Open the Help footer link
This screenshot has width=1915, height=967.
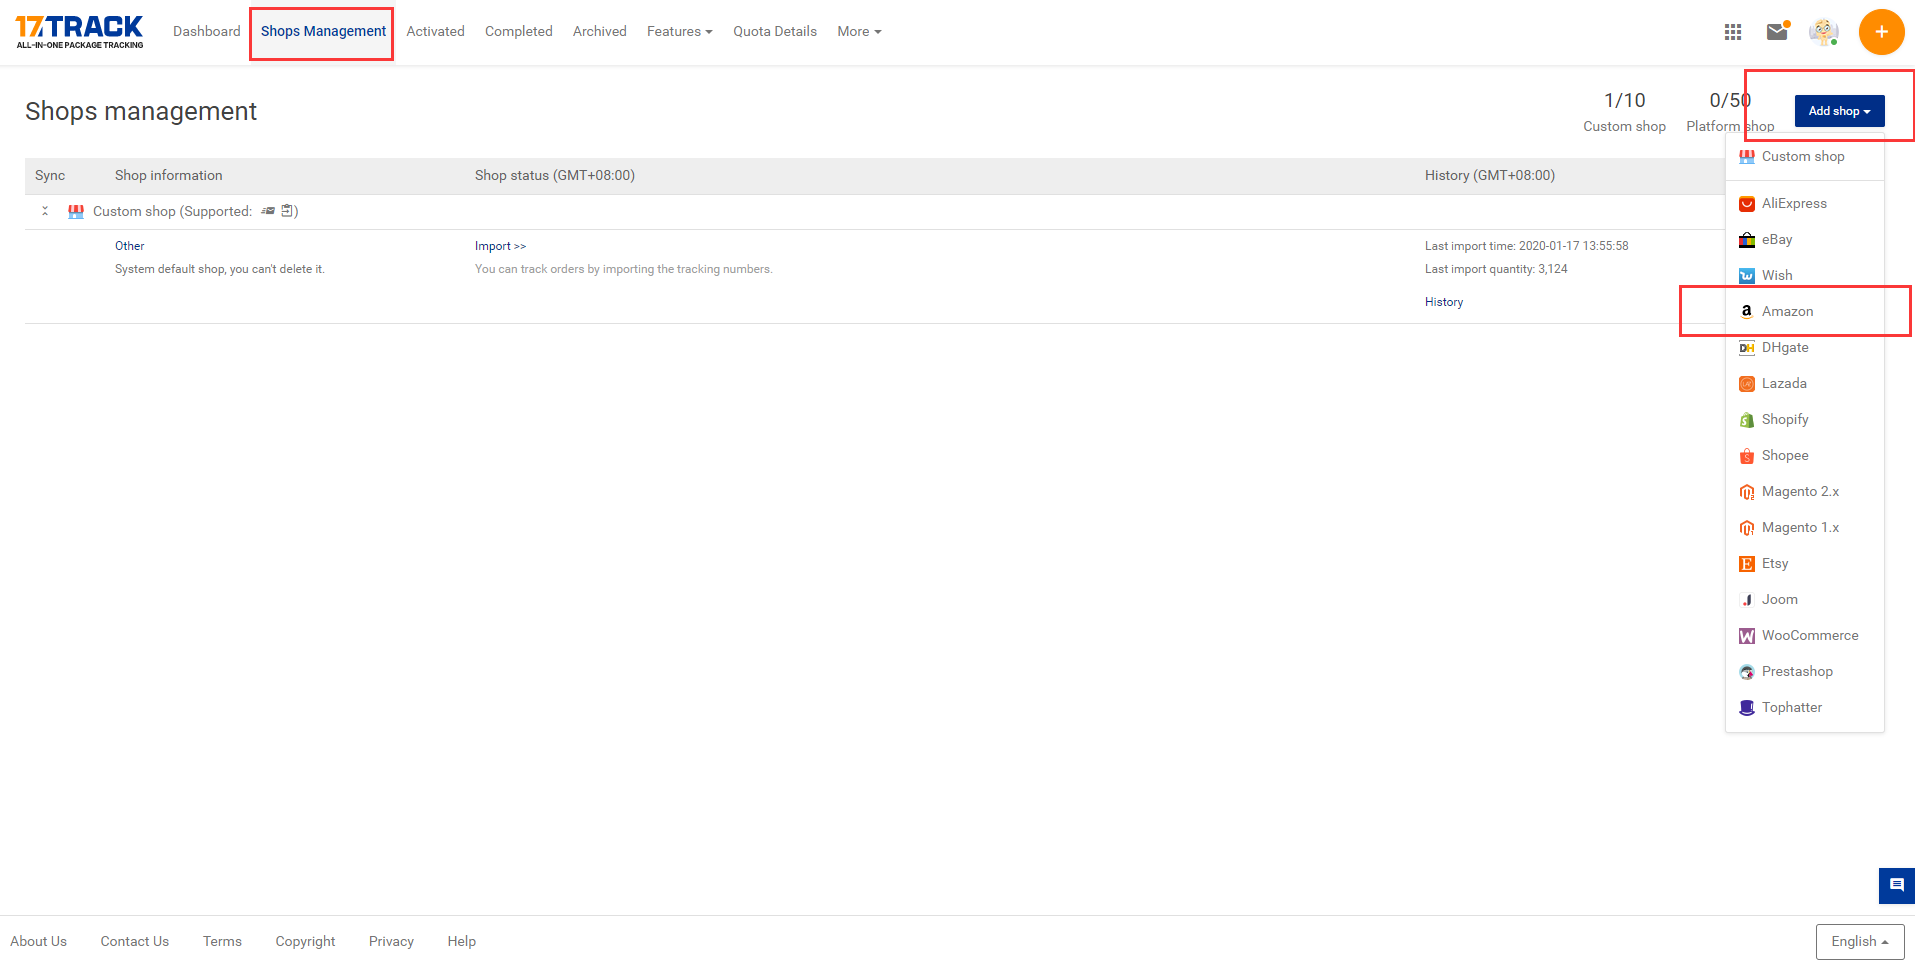pyautogui.click(x=461, y=942)
